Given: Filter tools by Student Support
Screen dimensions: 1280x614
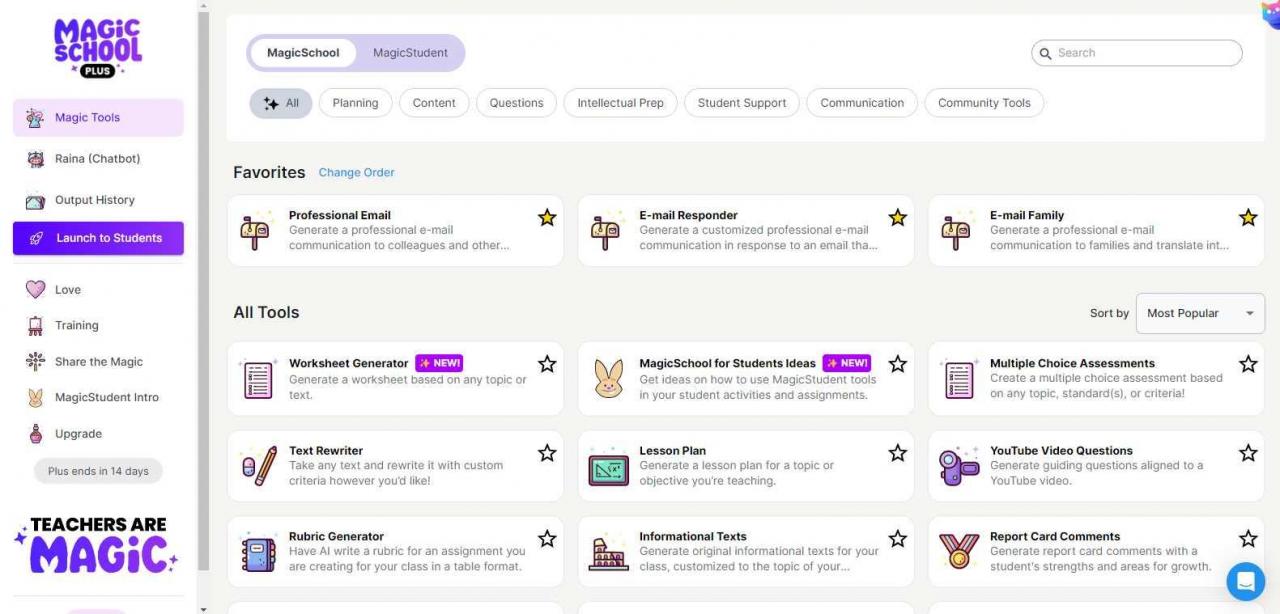Looking at the screenshot, I should (742, 103).
